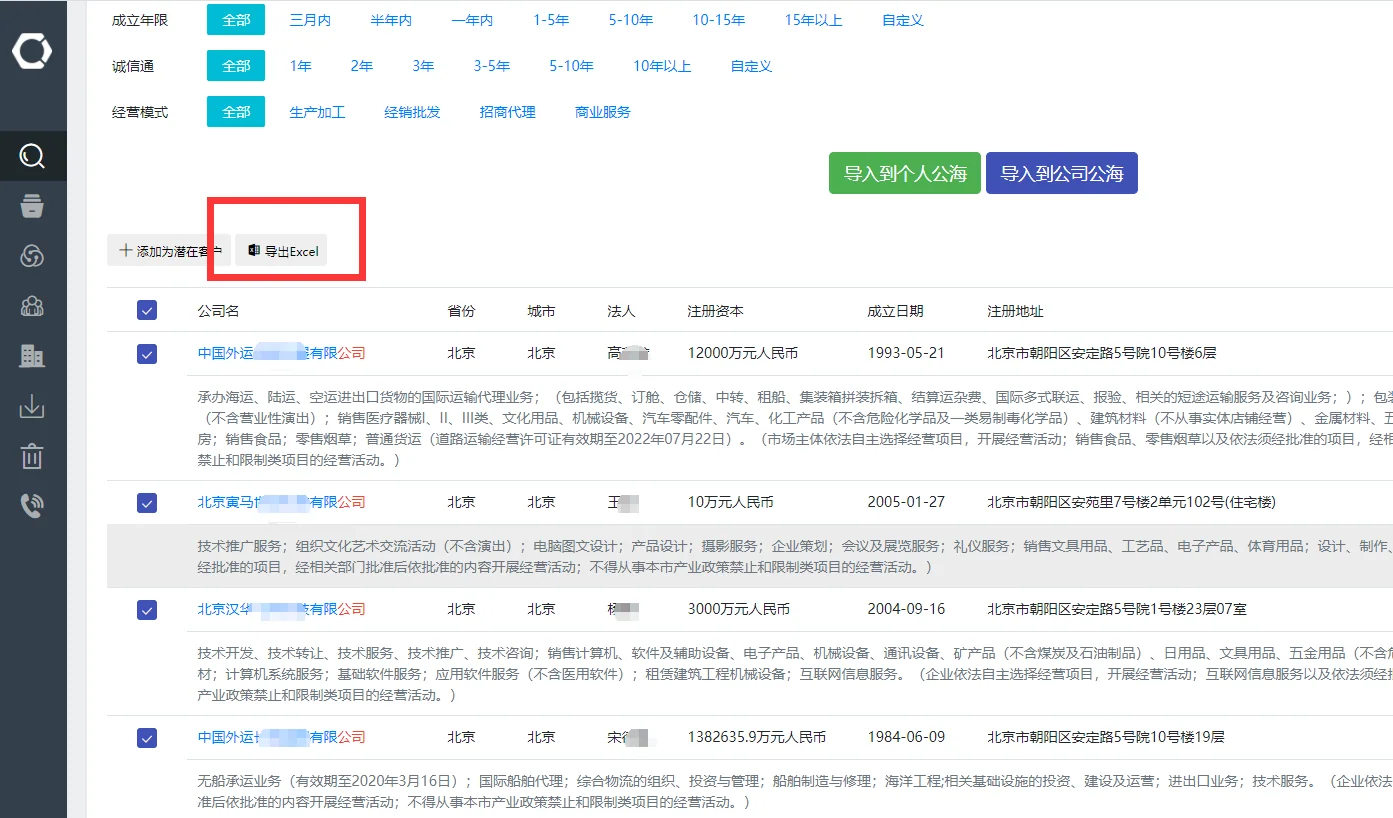Open the company building sidebar icon
Viewport: 1393px width, 818px height.
click(x=32, y=355)
